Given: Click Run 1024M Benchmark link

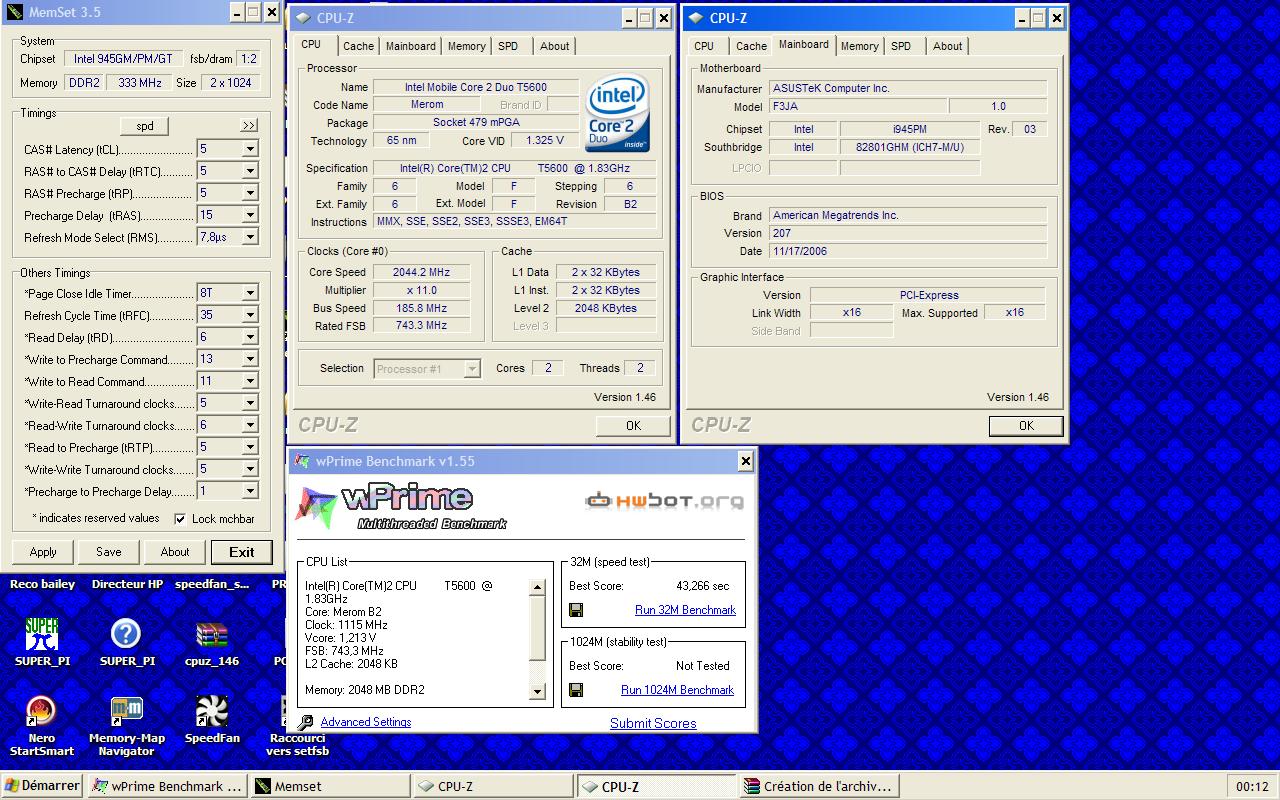Looking at the screenshot, I should pyautogui.click(x=677, y=690).
